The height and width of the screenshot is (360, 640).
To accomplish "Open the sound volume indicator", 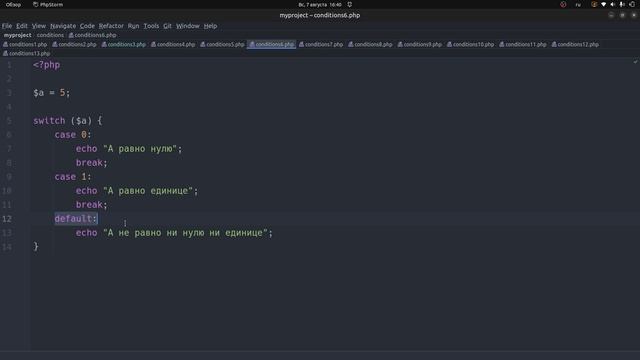I will click(x=613, y=4).
